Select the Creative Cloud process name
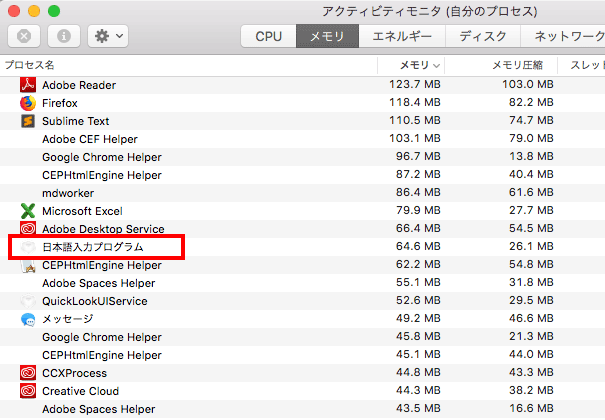 (x=81, y=391)
